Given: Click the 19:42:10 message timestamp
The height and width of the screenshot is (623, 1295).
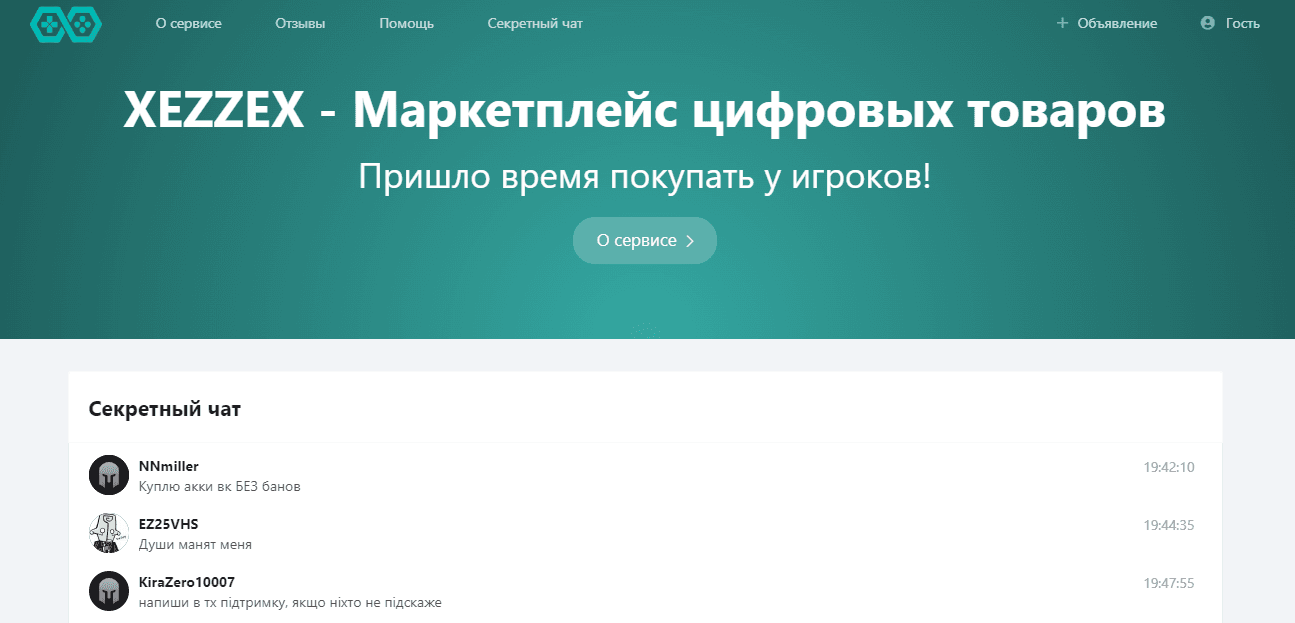Looking at the screenshot, I should click(x=1168, y=467).
